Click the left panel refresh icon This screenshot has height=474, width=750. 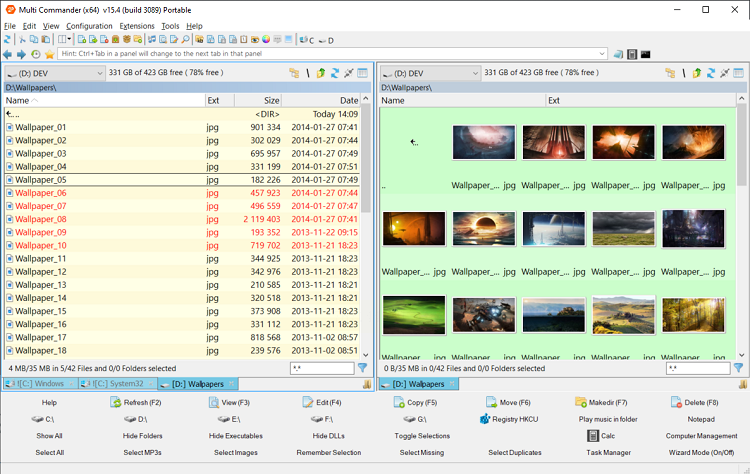pos(335,73)
